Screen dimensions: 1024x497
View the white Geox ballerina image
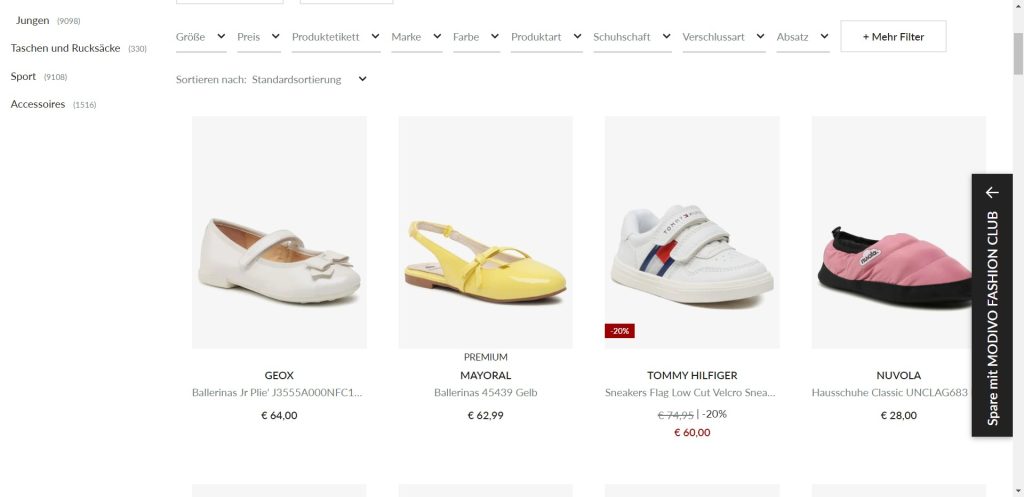(279, 232)
